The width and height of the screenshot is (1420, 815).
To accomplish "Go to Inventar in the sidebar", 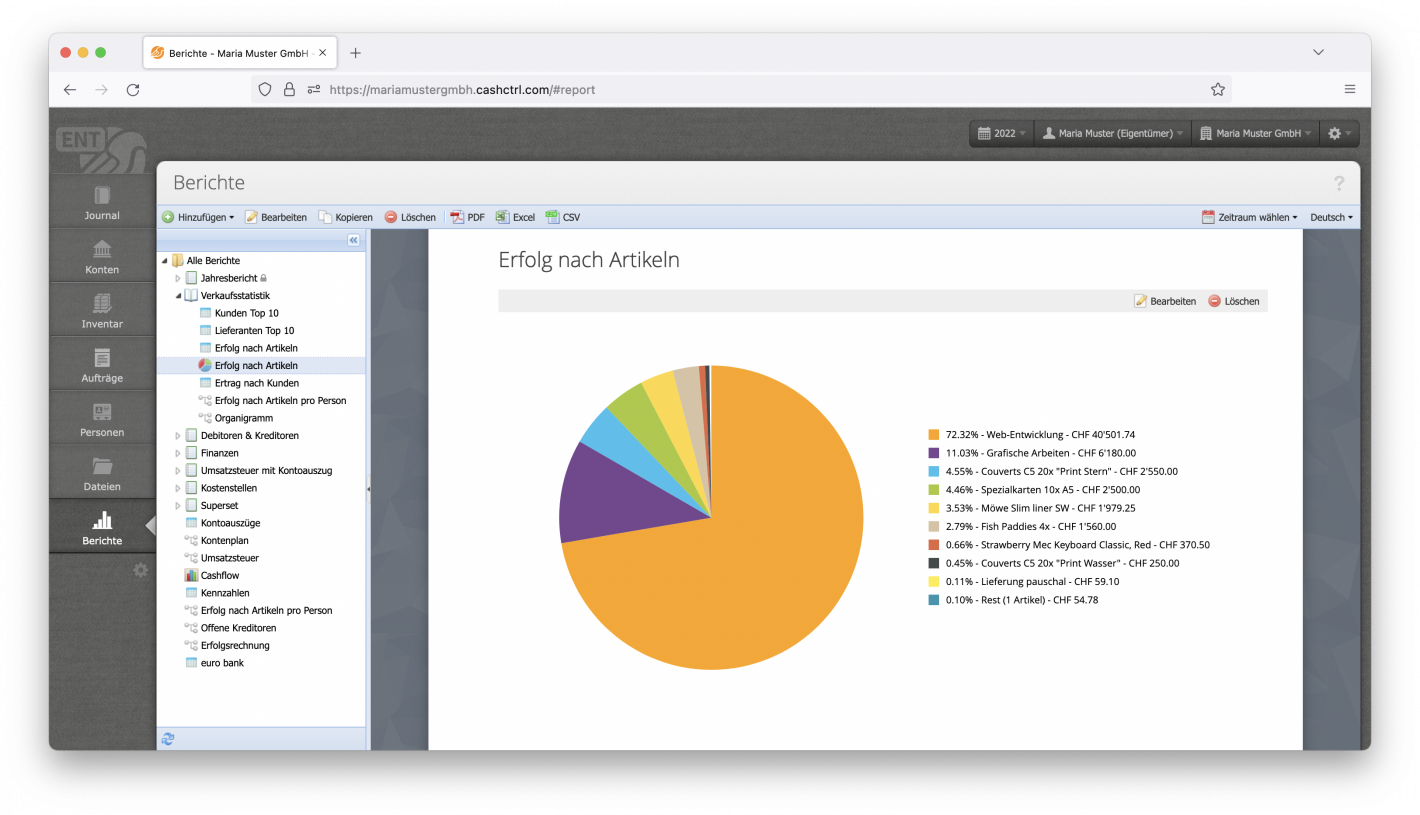I will point(102,310).
